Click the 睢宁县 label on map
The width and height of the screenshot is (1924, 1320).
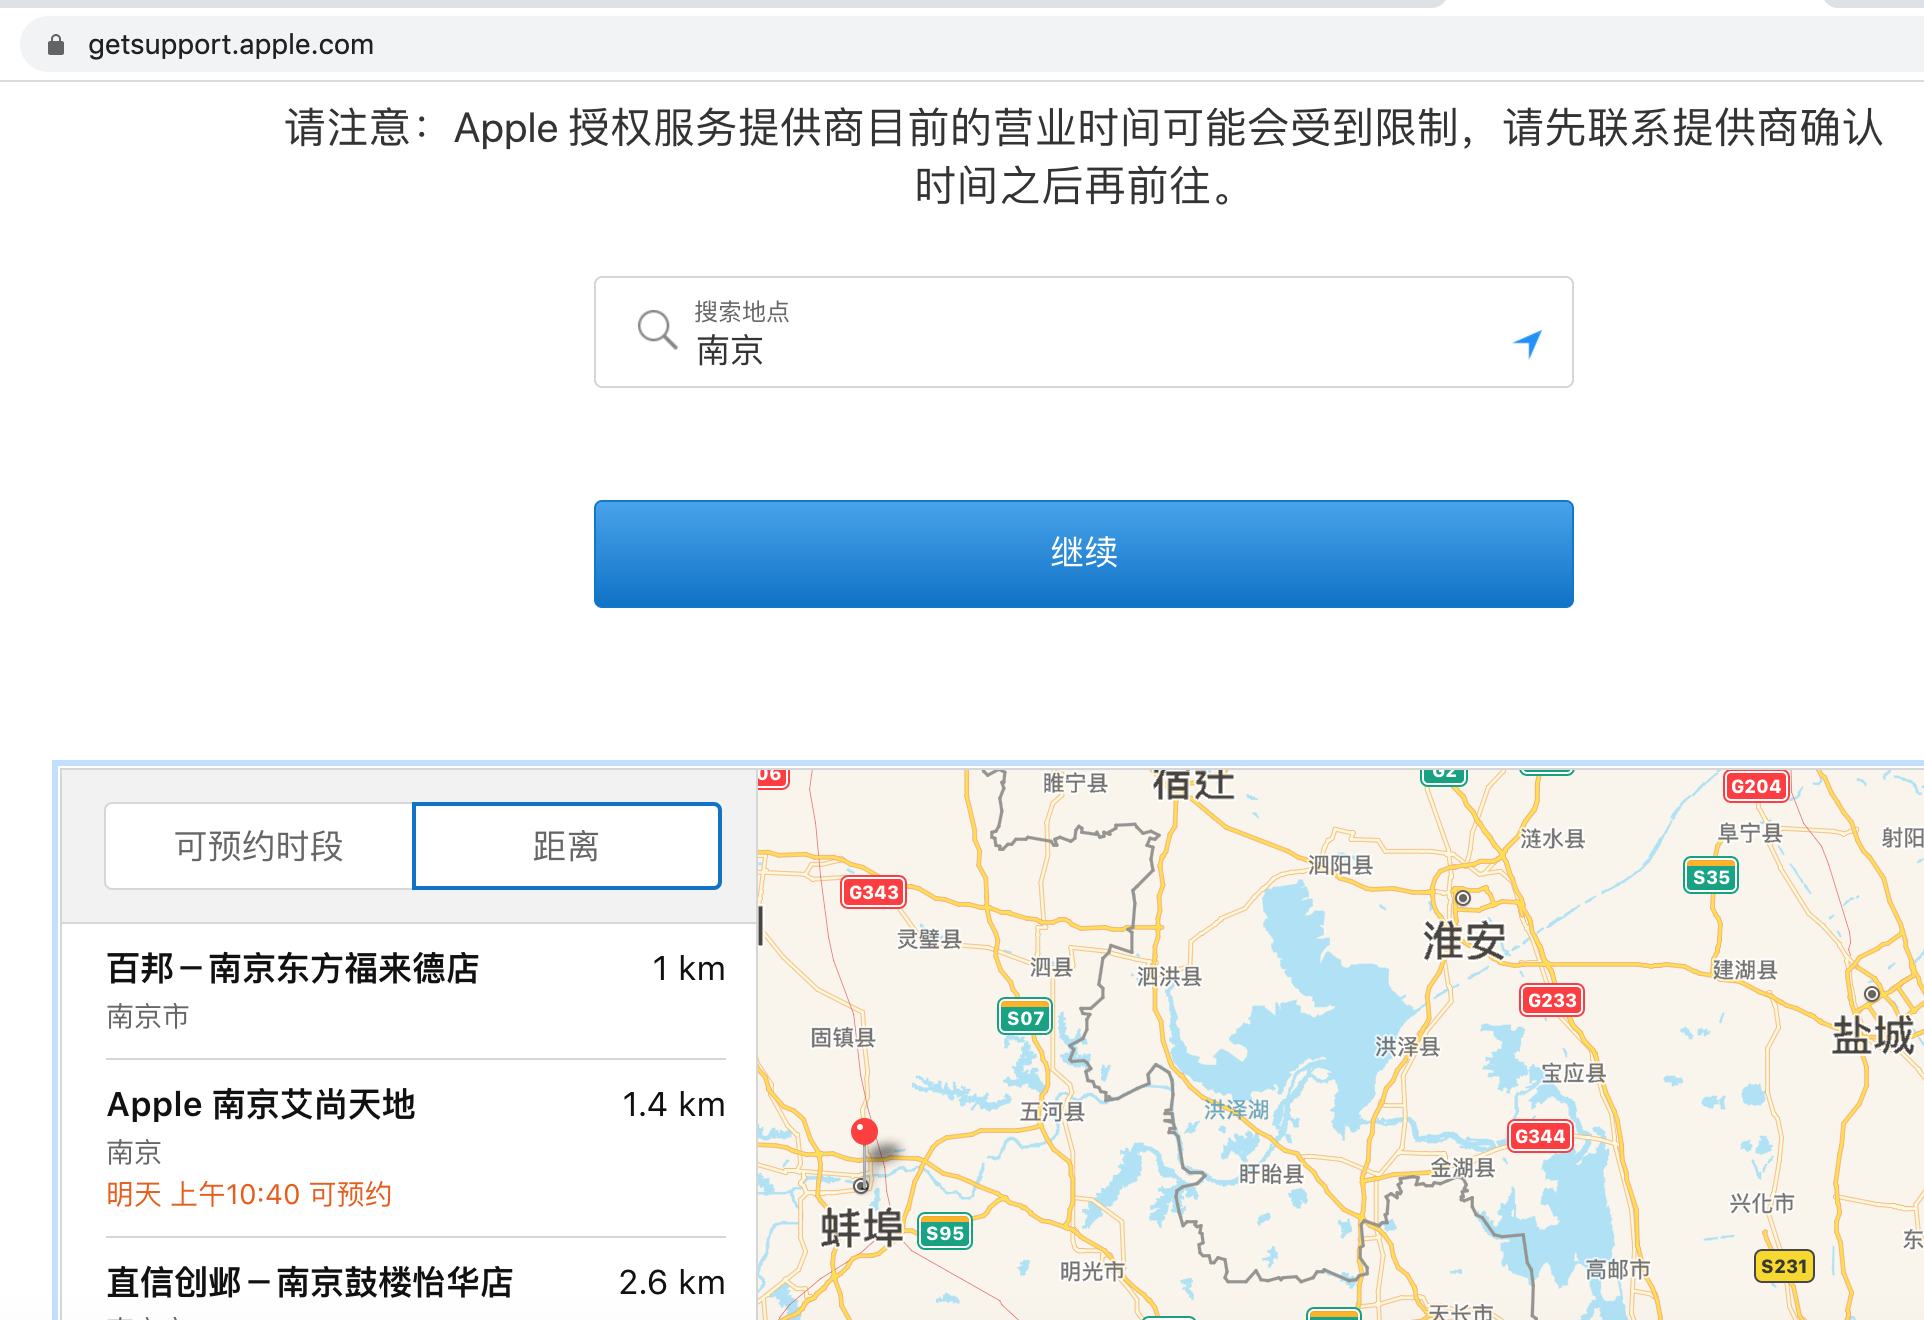(x=1075, y=783)
